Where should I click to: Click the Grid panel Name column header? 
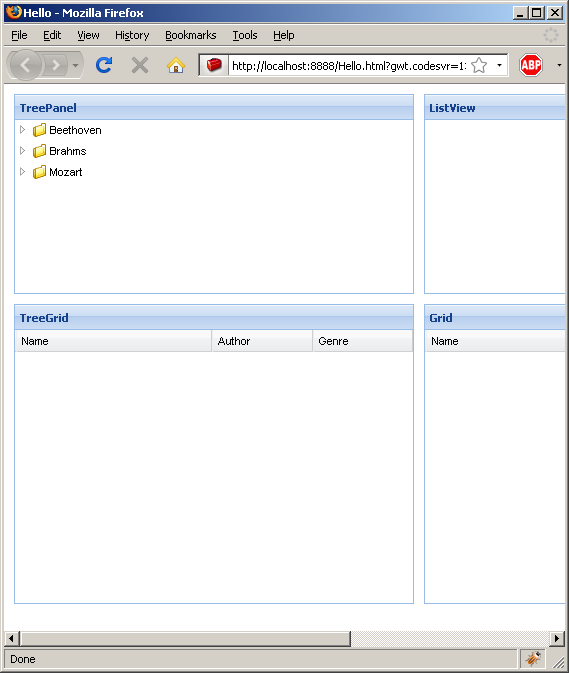point(495,341)
